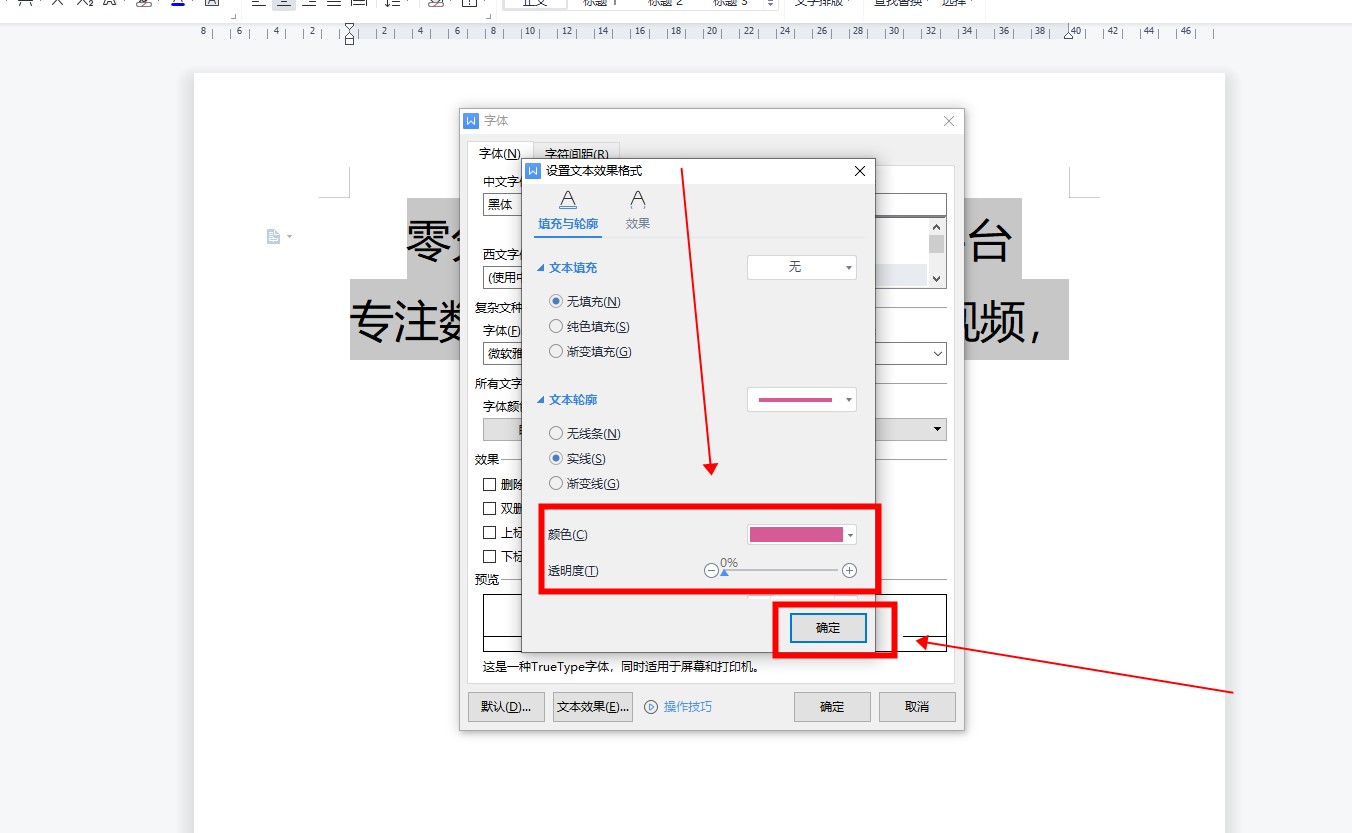Screen dimensions: 1352x833
Task: Choose the 渐变线 gradient line option
Action: [x=556, y=484]
